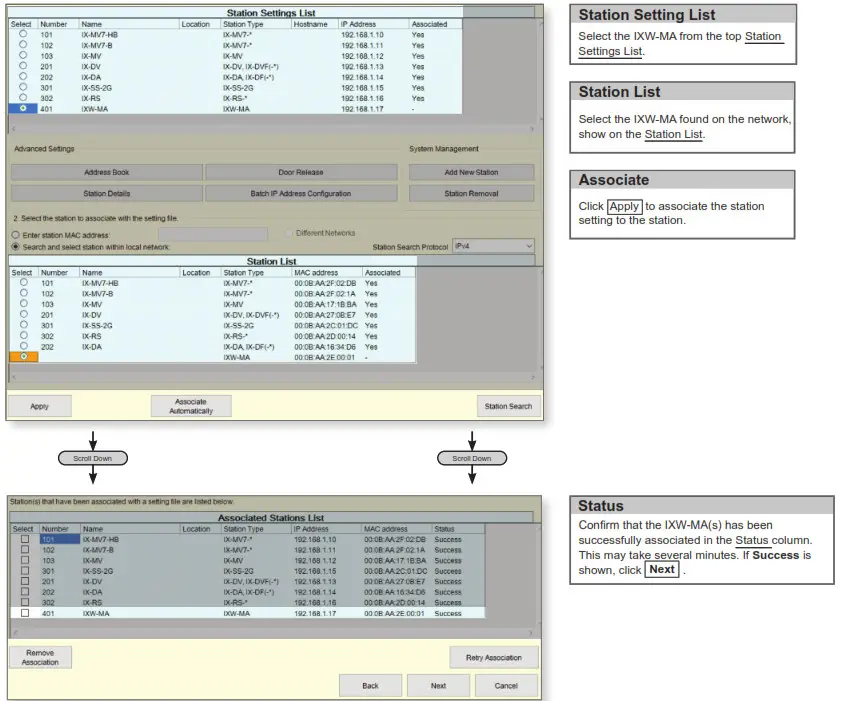Click the Station Settings List horizontal scrollbar
The height and width of the screenshot is (701, 844).
273,129
